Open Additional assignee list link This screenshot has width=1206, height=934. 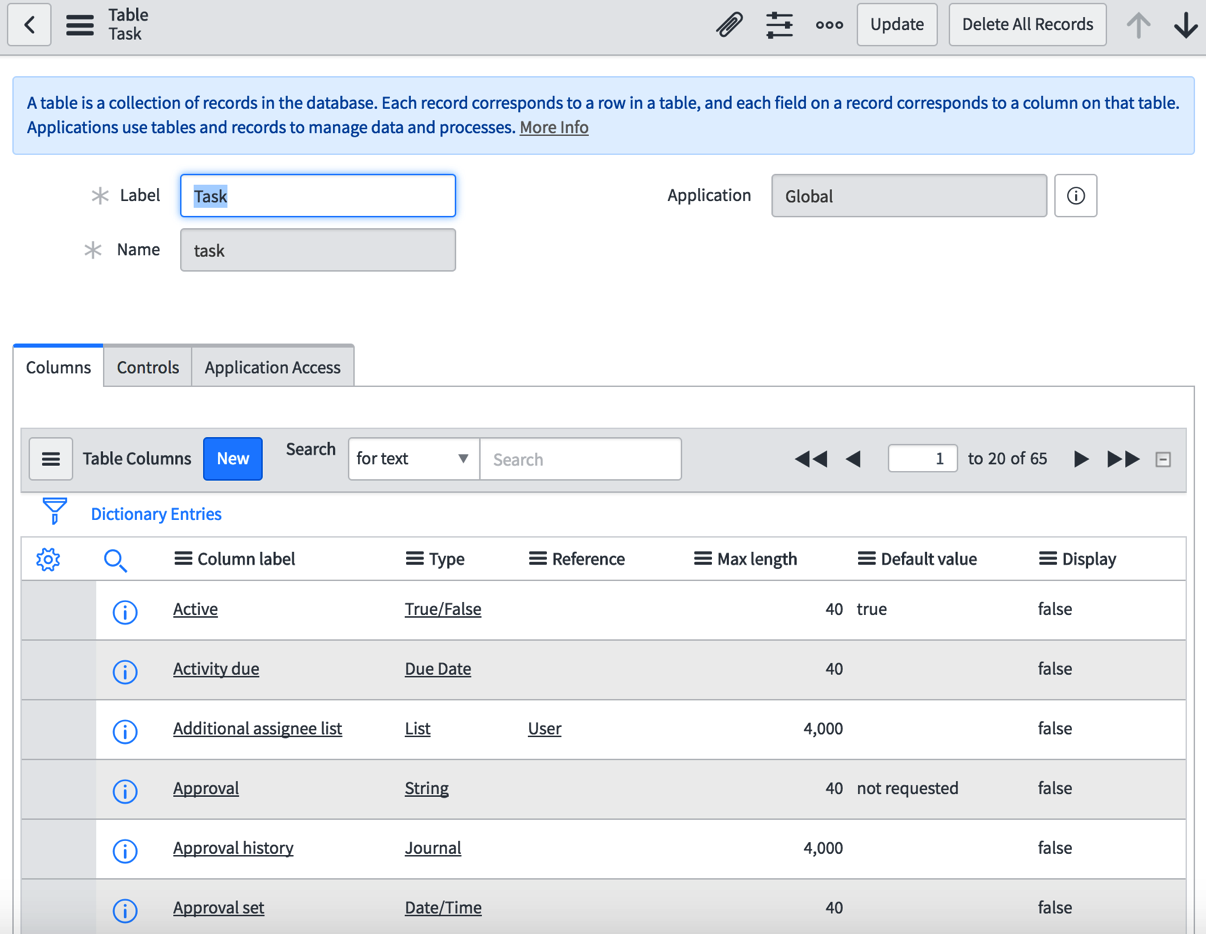(x=257, y=729)
